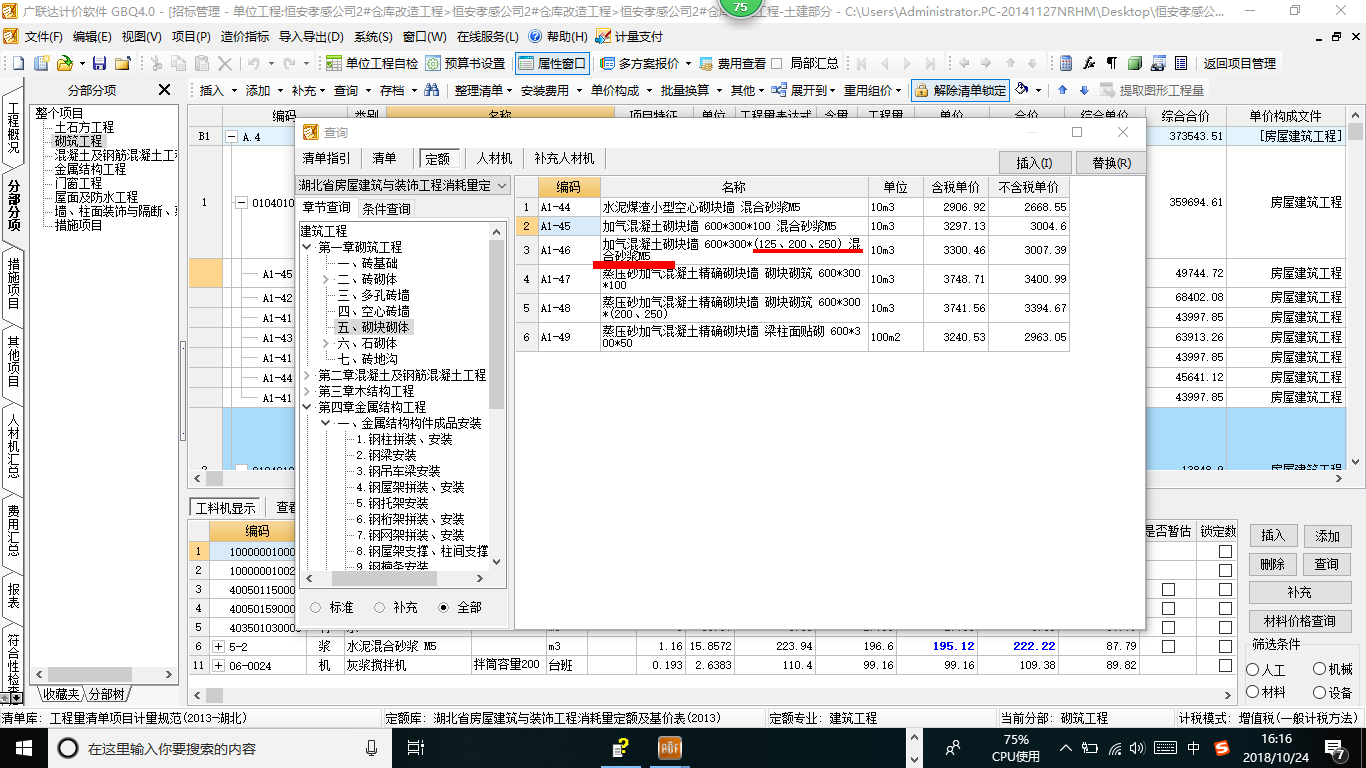The image size is (1366, 768).
Task: Click the fx formula icon
Action: point(1089,63)
